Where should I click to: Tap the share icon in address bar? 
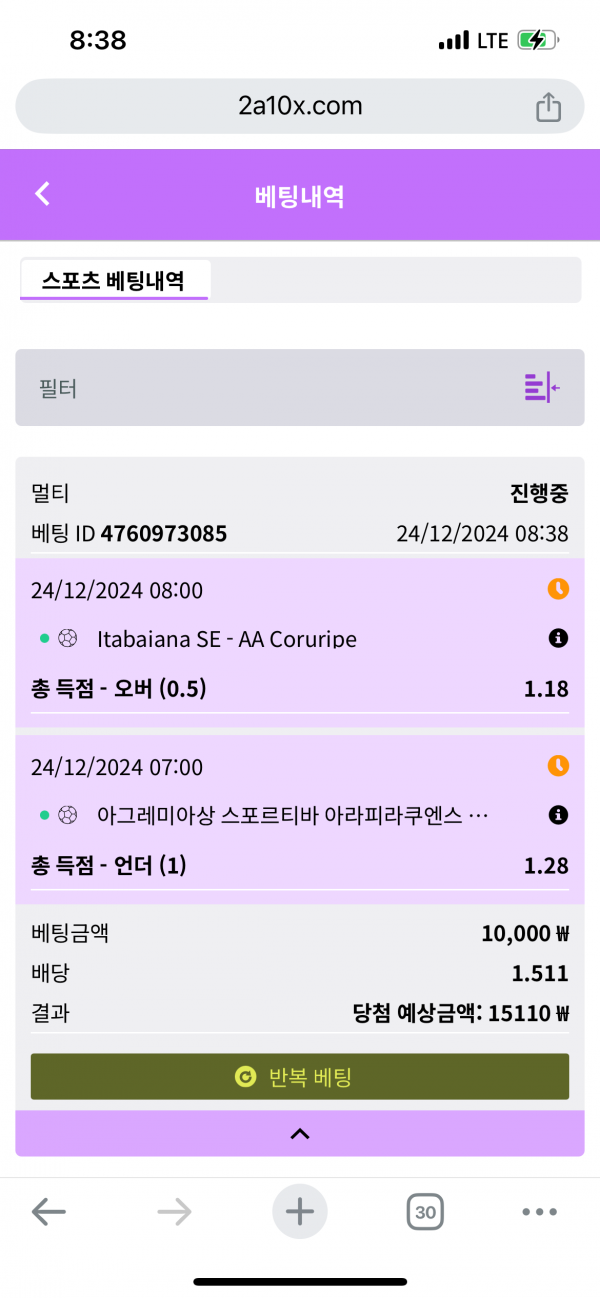pos(548,107)
